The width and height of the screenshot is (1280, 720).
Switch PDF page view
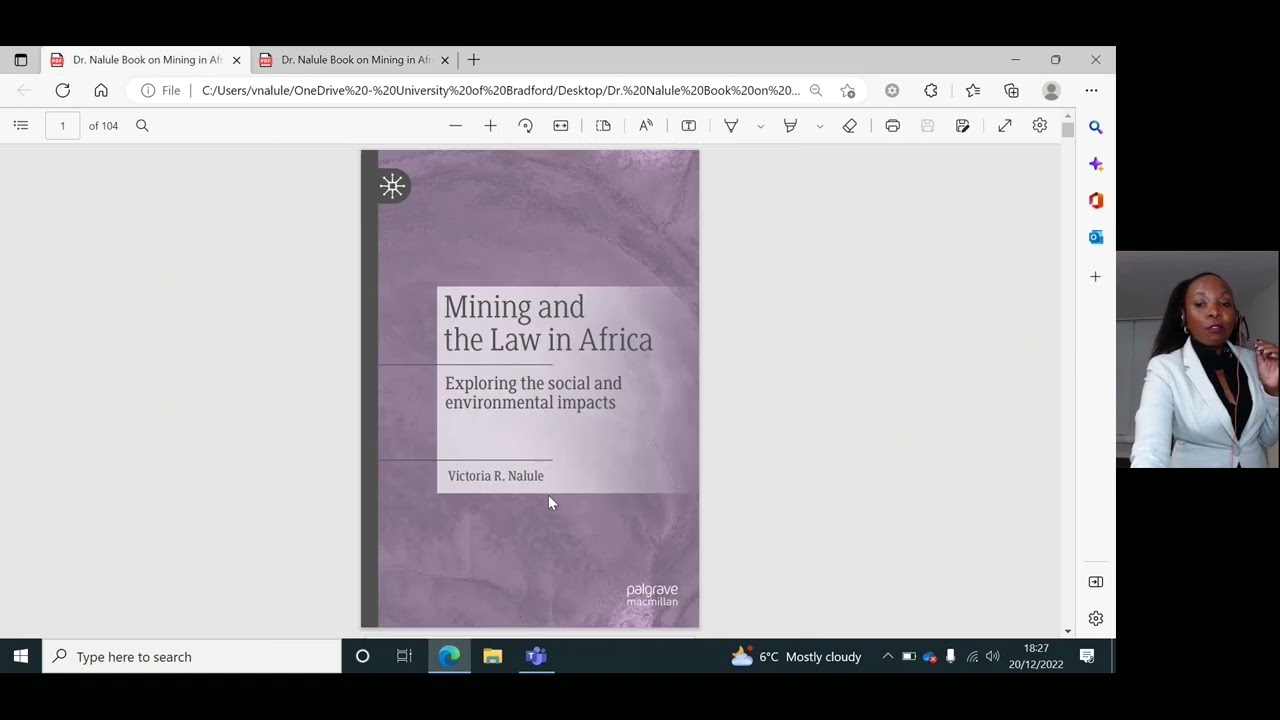(603, 125)
